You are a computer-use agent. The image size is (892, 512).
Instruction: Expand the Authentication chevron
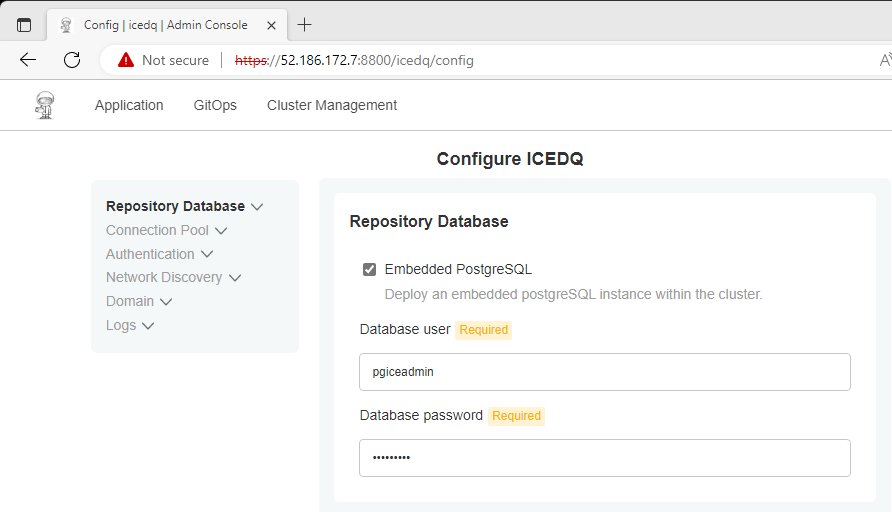pyautogui.click(x=207, y=254)
